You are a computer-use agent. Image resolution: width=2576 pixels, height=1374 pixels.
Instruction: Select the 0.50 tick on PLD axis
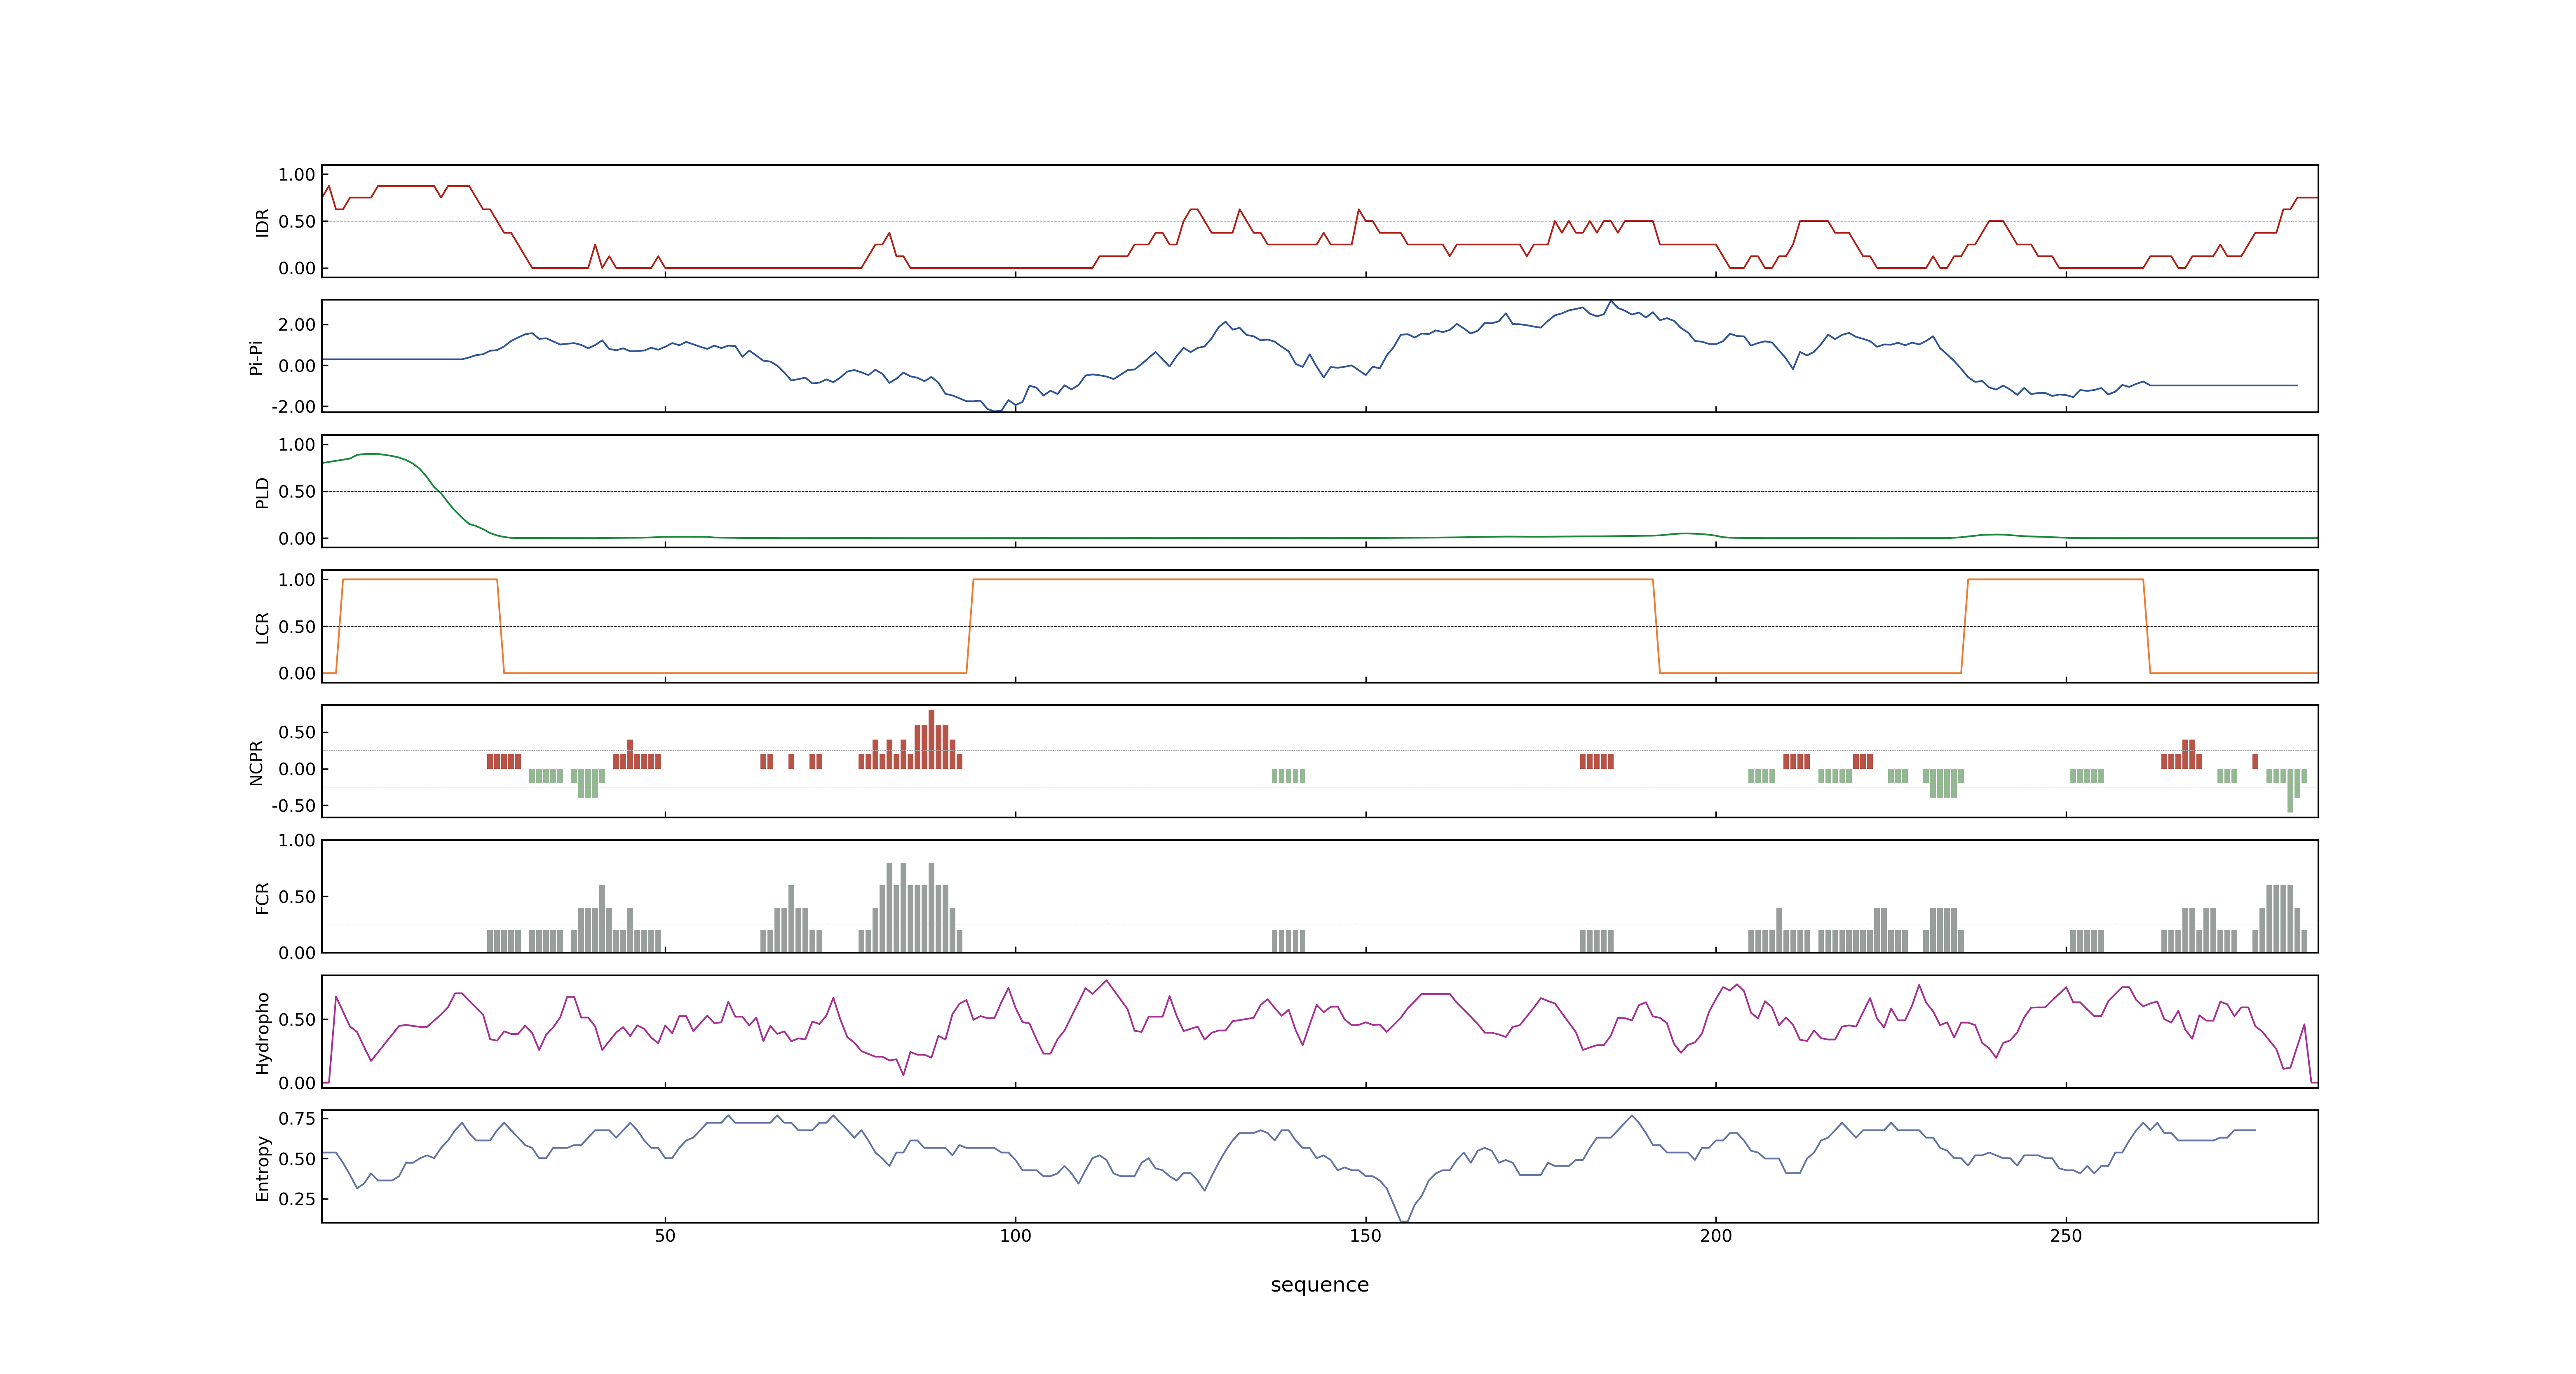click(297, 492)
